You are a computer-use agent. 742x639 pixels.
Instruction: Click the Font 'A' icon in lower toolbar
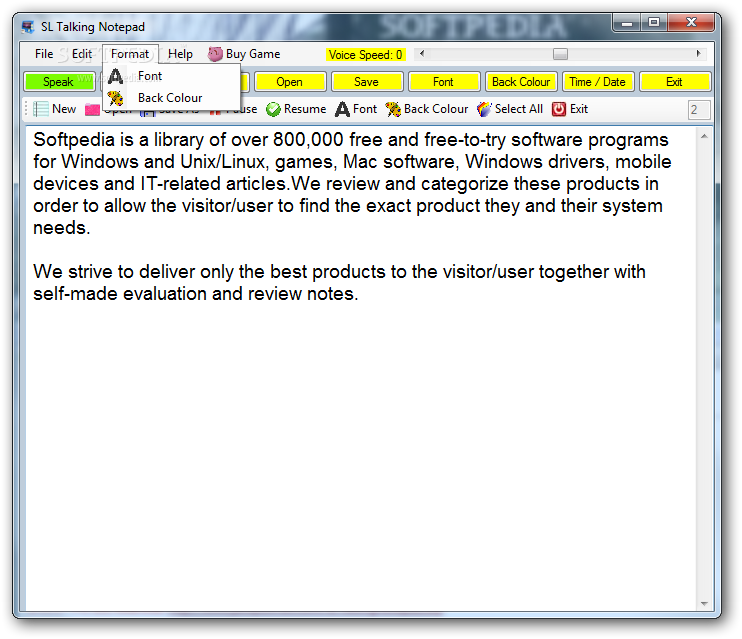point(342,109)
